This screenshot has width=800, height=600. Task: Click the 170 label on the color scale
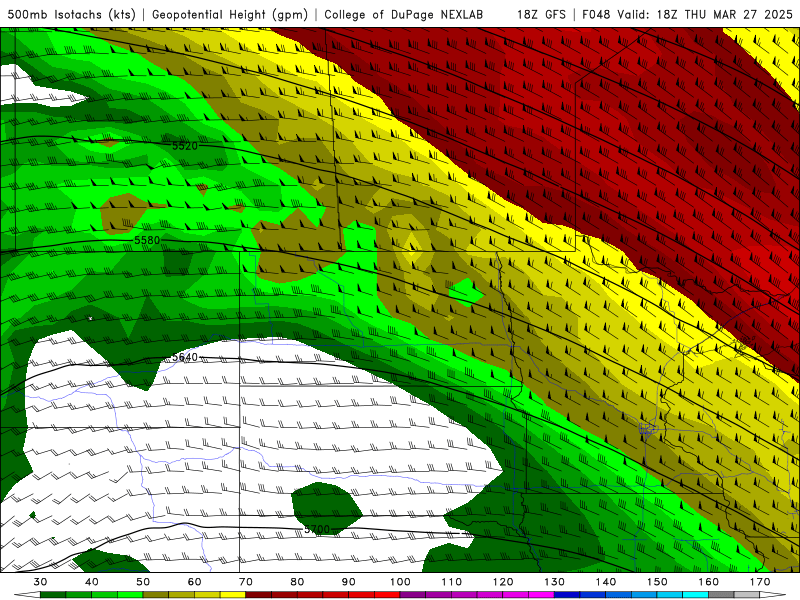[x=760, y=582]
